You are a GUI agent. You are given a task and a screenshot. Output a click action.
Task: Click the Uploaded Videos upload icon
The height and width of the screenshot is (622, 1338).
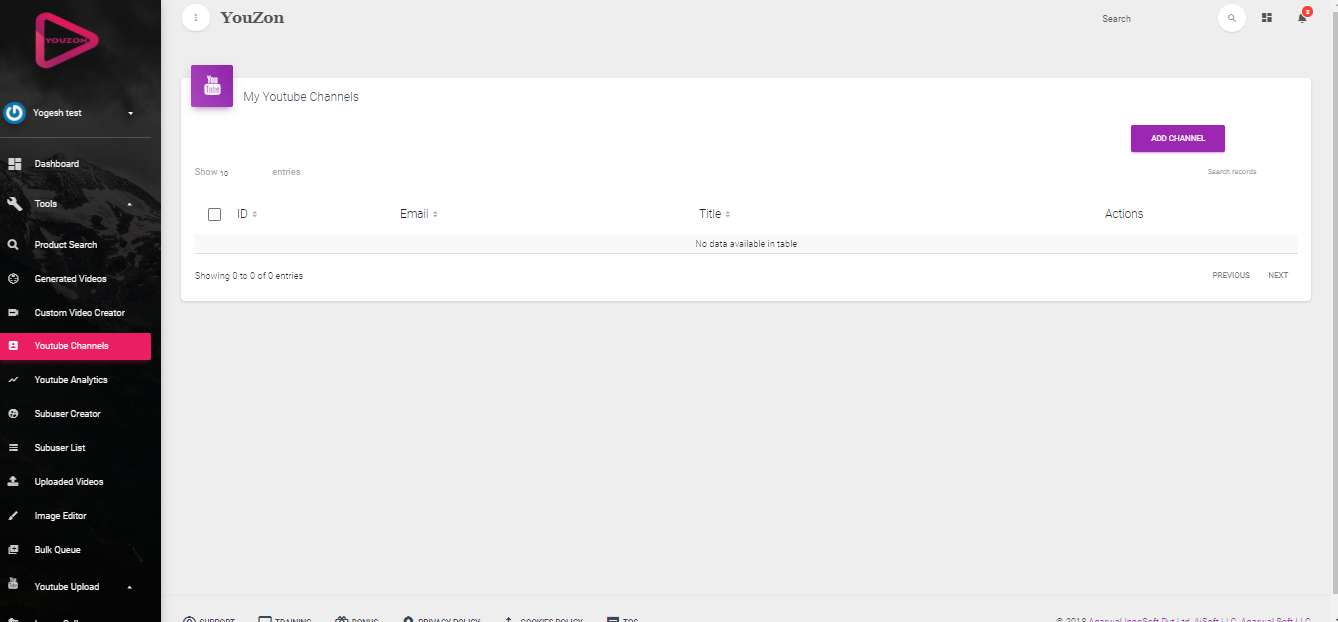(13, 482)
